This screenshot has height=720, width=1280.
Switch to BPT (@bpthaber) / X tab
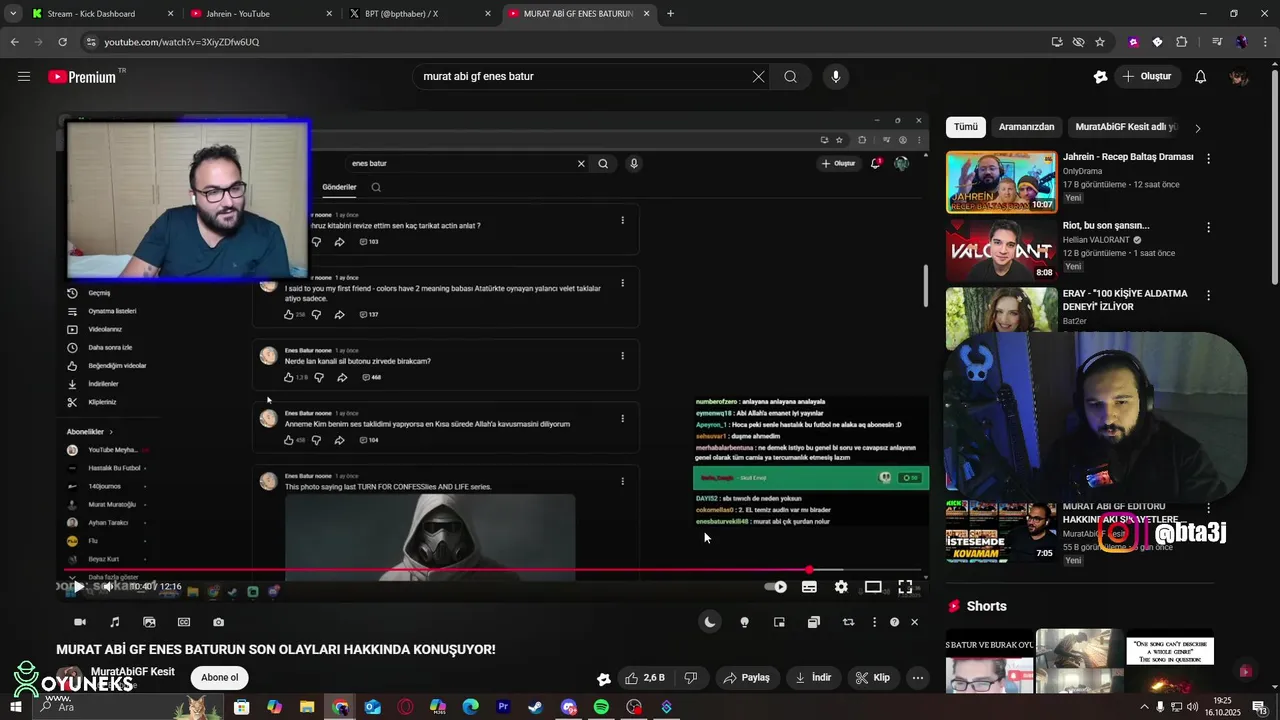pyautogui.click(x=420, y=13)
